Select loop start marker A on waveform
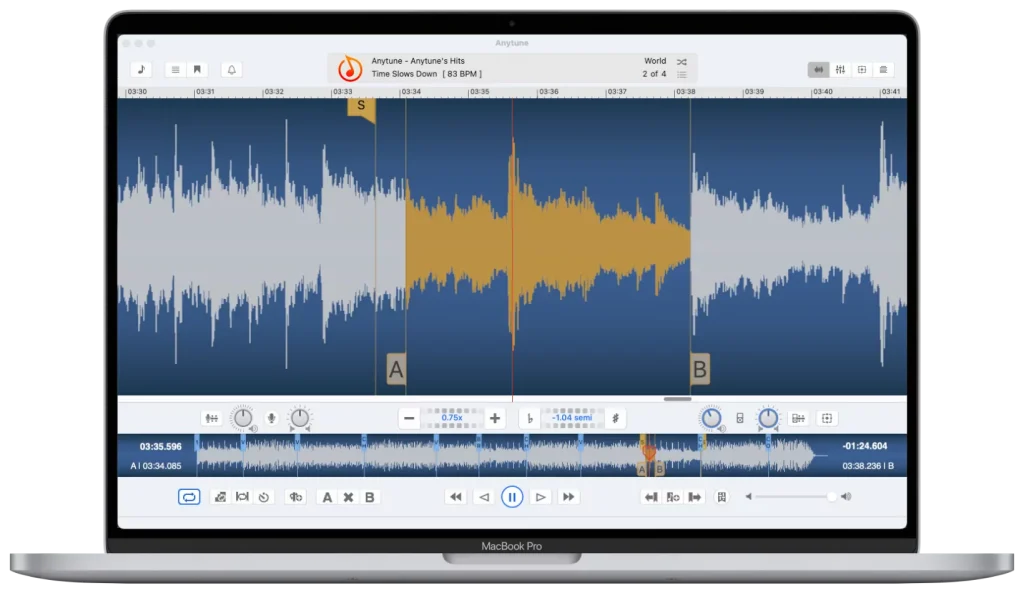This screenshot has height=593, width=1024. 396,370
